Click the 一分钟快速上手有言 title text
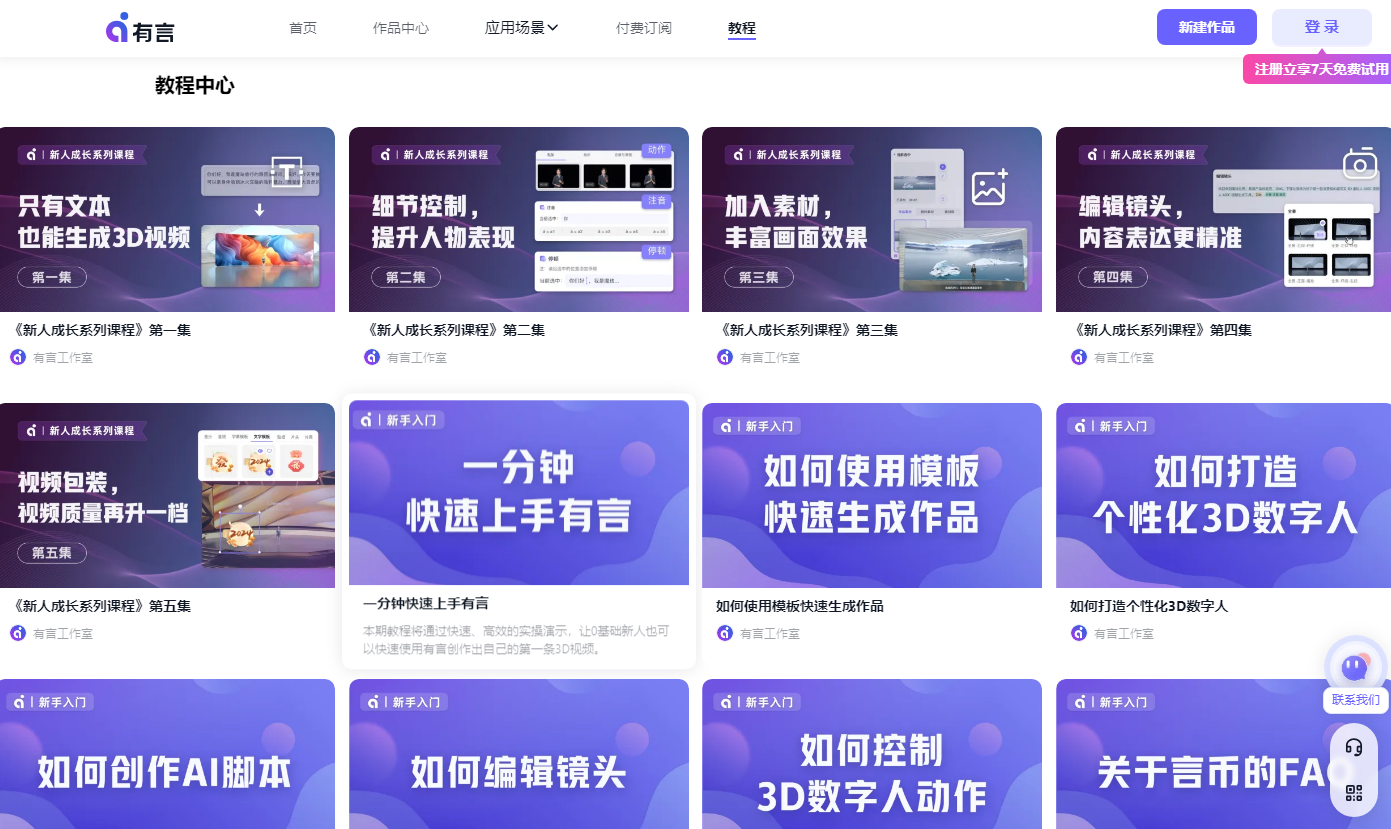This screenshot has width=1391, height=829. pyautogui.click(x=426, y=603)
